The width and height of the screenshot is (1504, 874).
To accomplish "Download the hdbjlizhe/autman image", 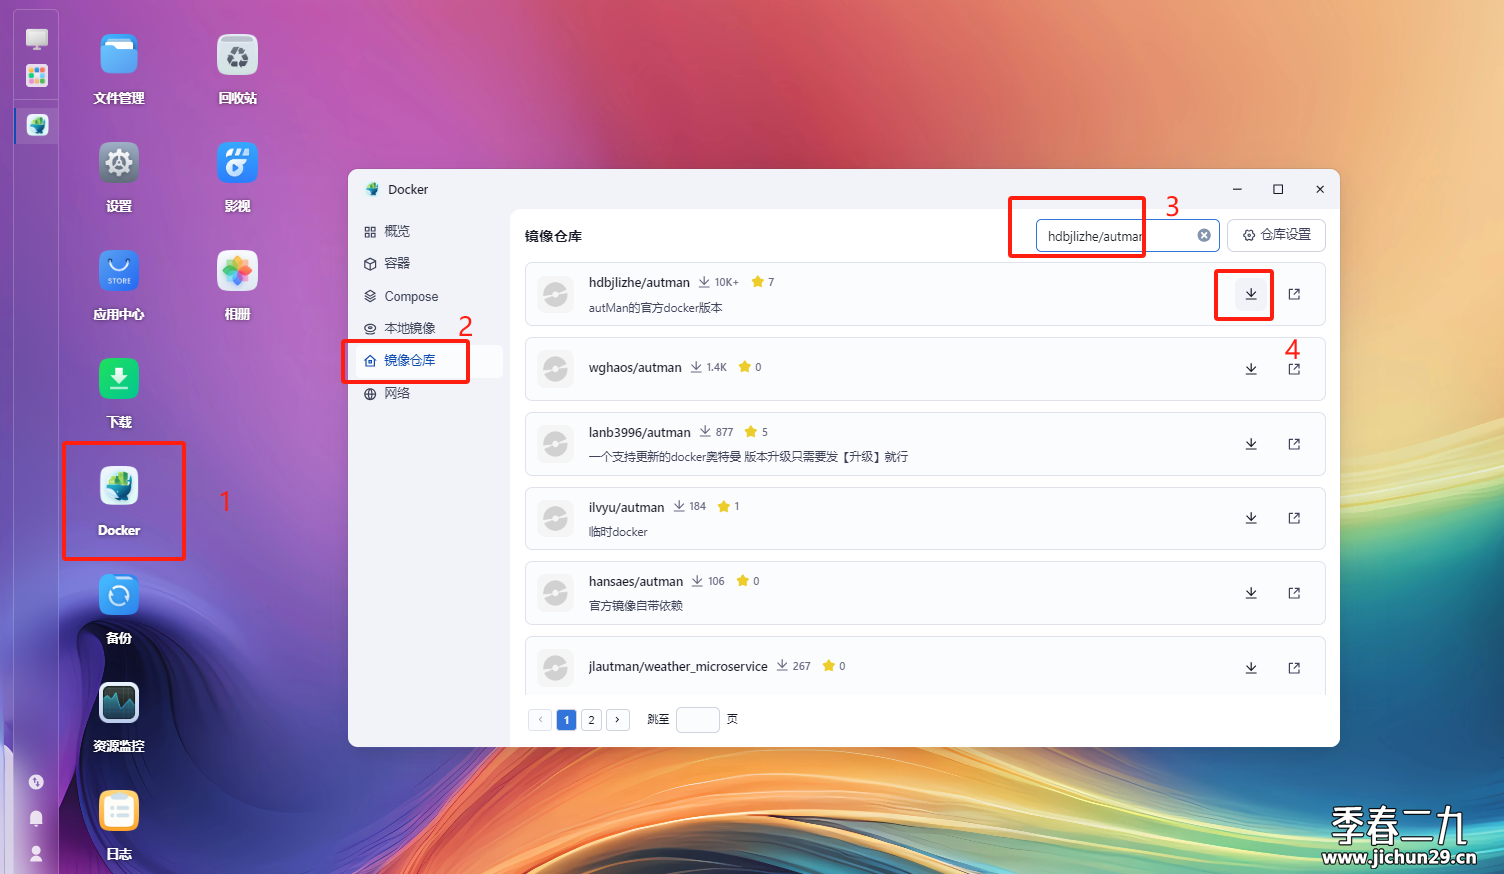I will (1251, 294).
